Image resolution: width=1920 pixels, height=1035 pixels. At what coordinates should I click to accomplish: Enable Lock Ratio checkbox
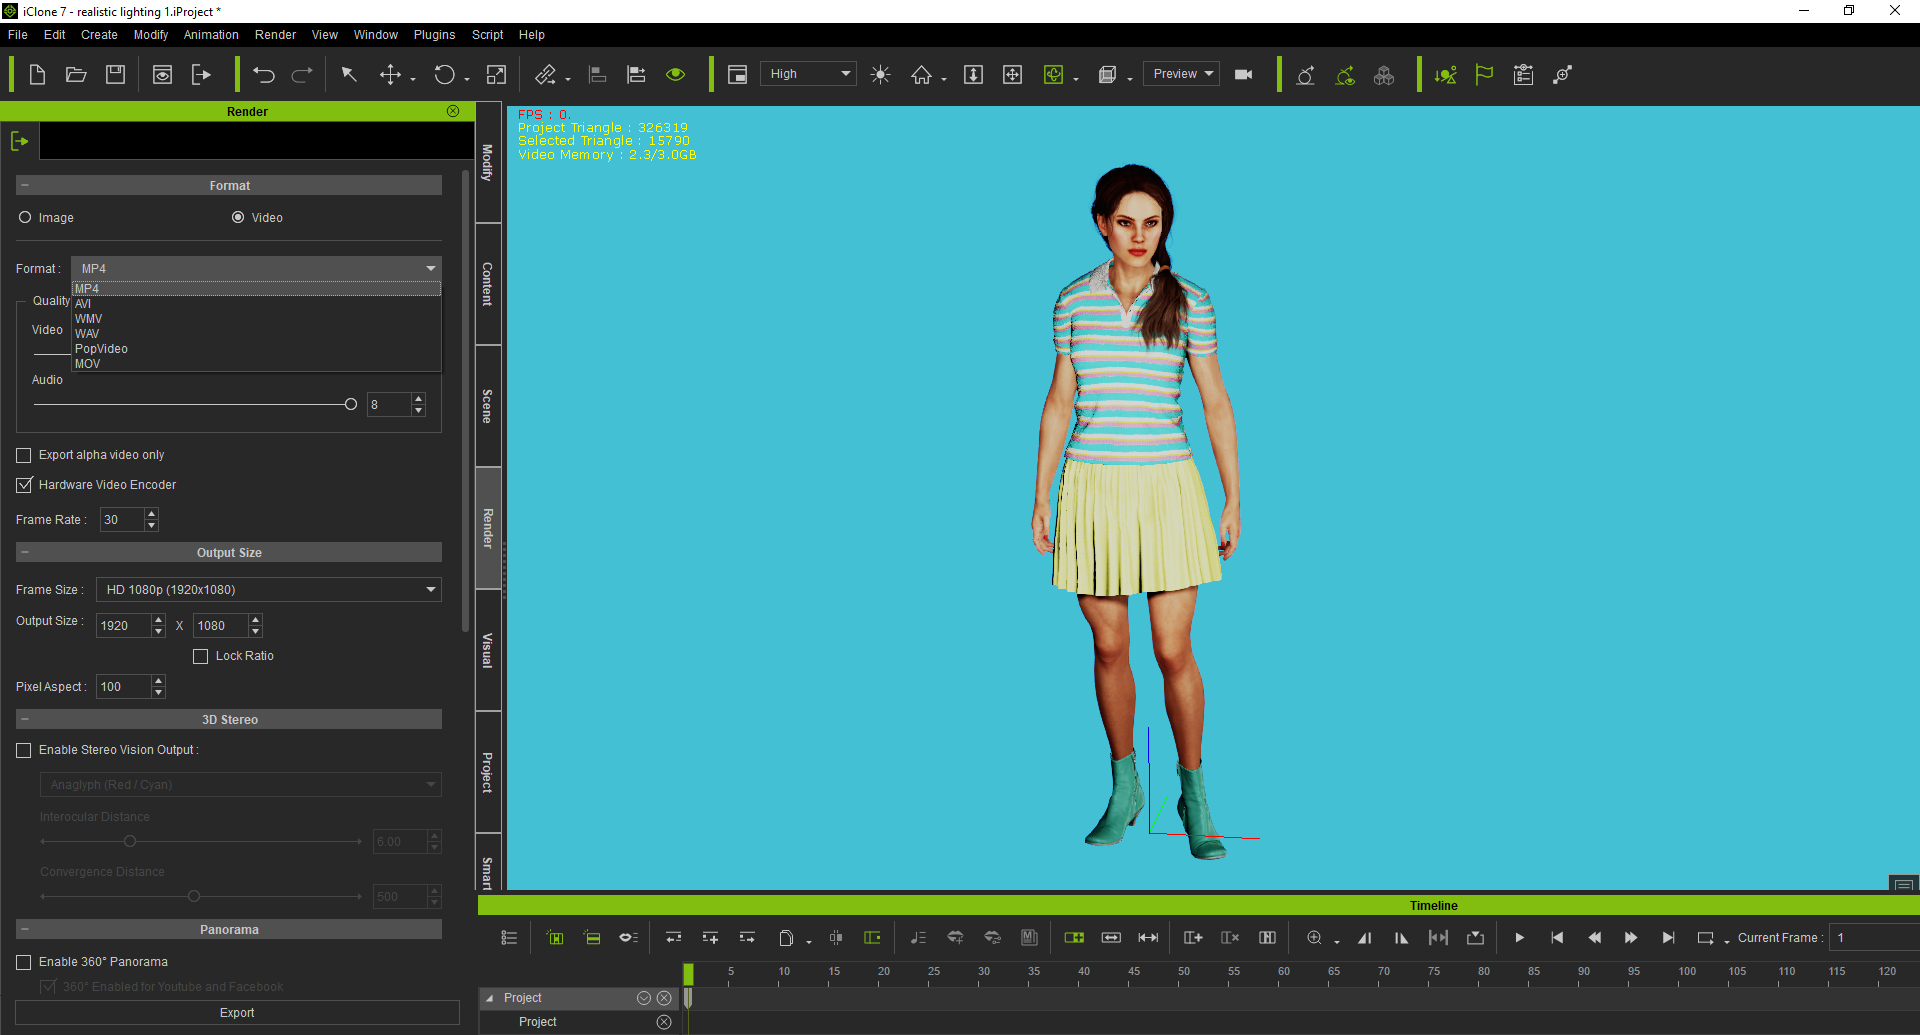(x=200, y=656)
